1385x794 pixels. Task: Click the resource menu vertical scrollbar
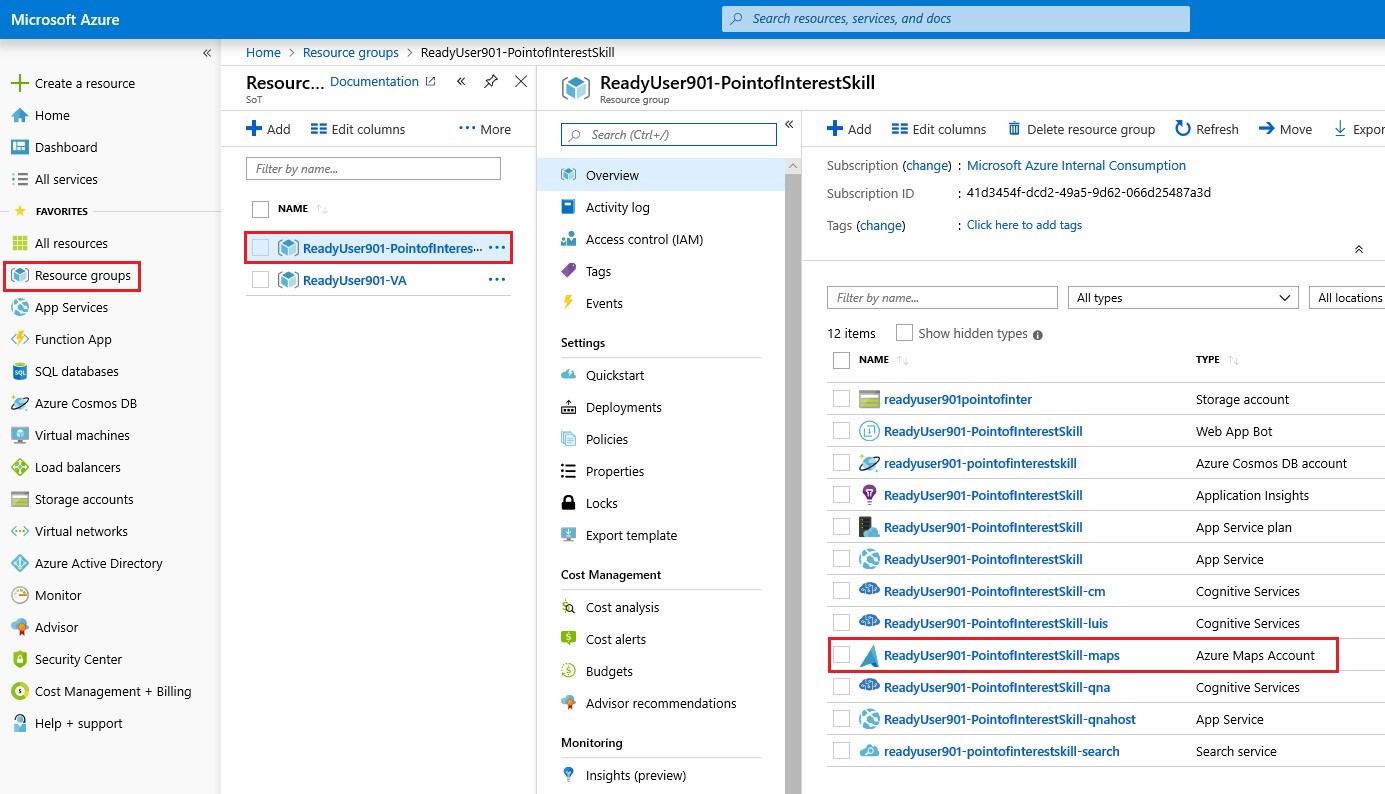[793, 475]
